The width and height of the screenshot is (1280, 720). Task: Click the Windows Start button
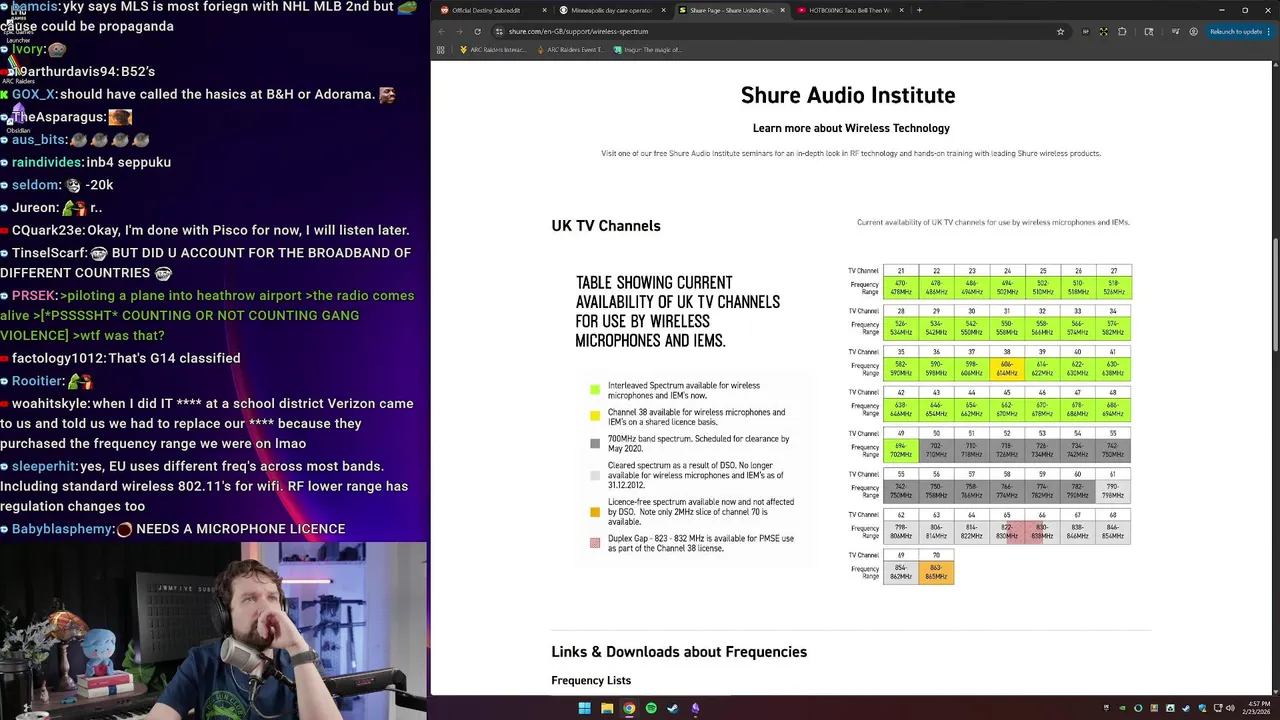pyautogui.click(x=584, y=708)
